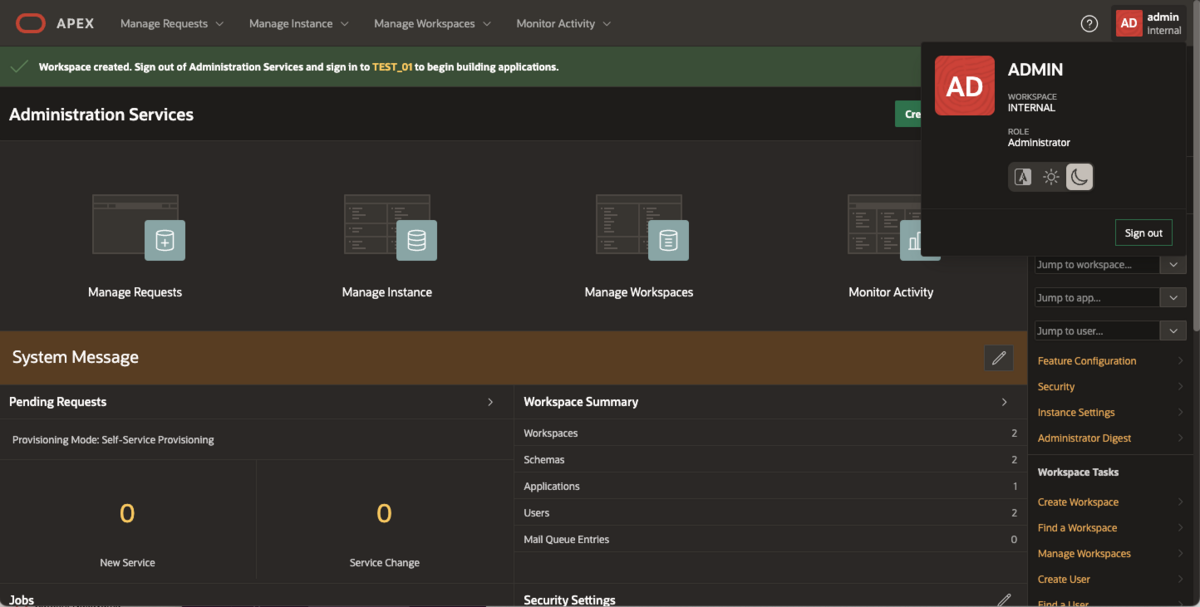The image size is (1200, 607).
Task: Switch to light mode sun icon
Action: click(1051, 177)
